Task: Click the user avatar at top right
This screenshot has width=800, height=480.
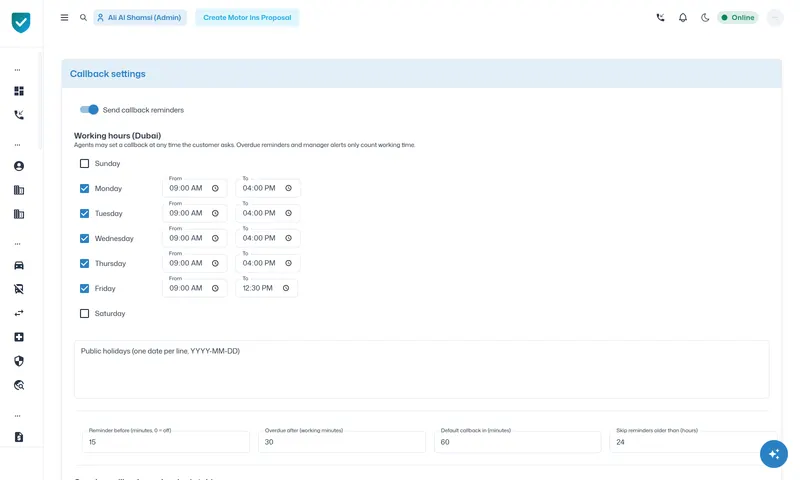Action: pos(775,17)
